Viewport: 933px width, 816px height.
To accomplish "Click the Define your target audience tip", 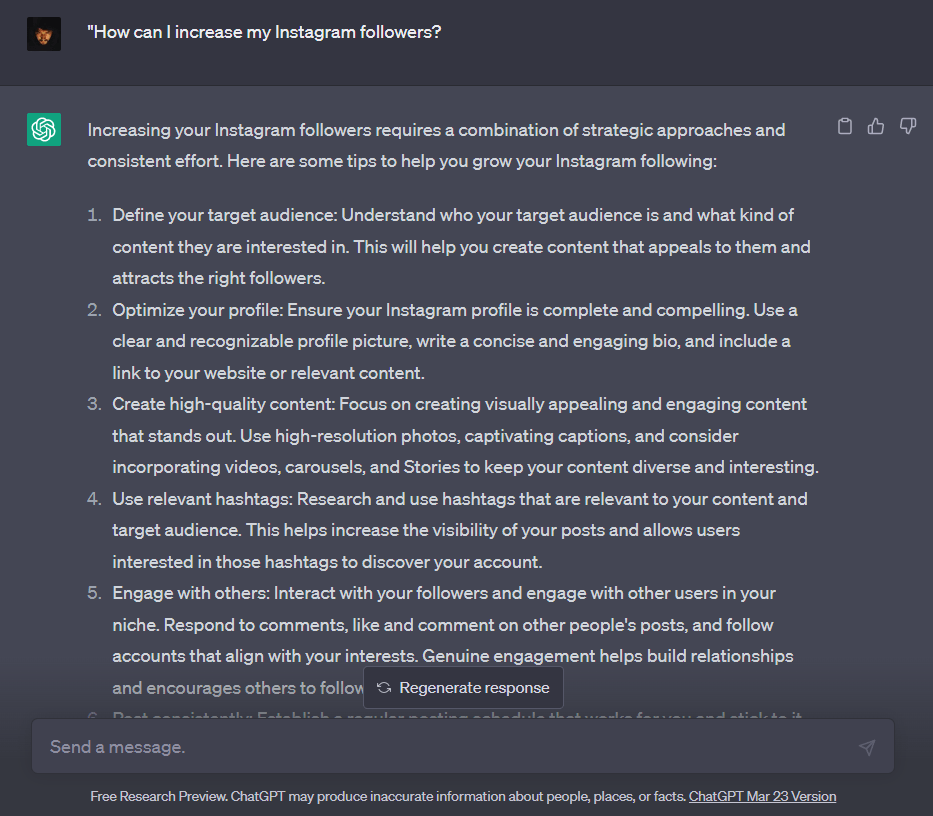I will 461,246.
